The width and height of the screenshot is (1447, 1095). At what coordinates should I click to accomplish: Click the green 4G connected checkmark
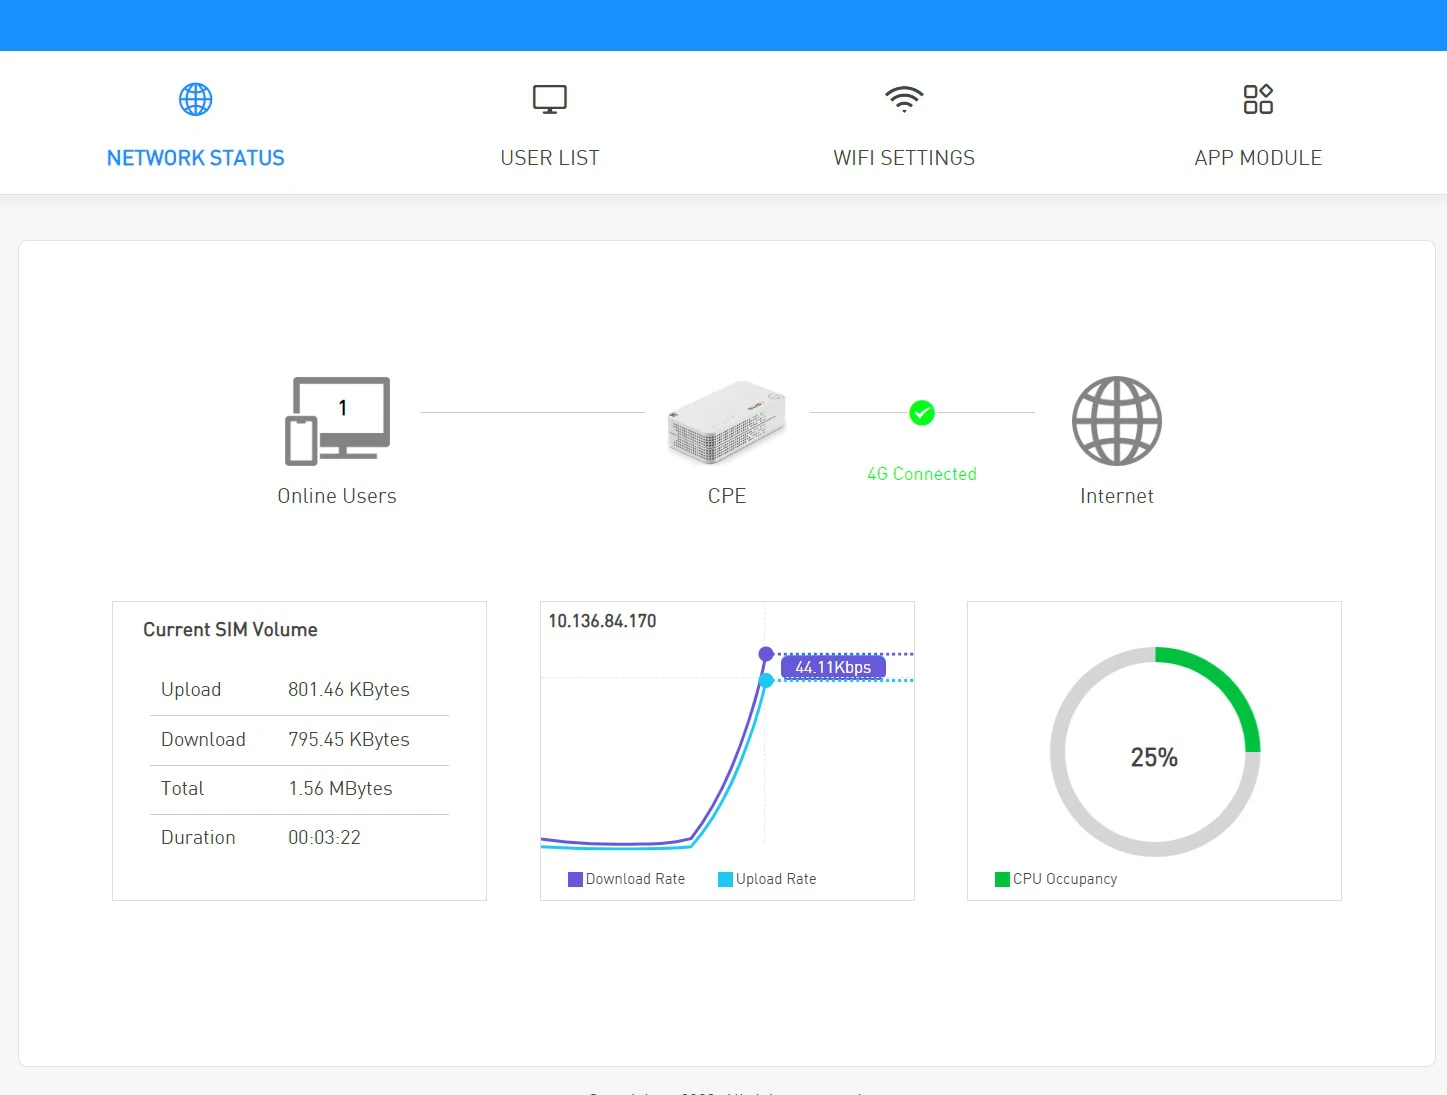point(922,413)
